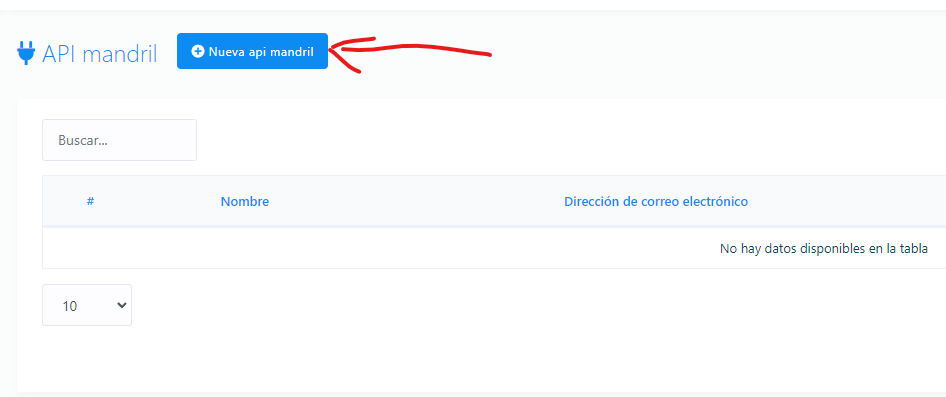The width and height of the screenshot is (946, 397).
Task: Click the table header row background
Action: pyautogui.click(x=494, y=202)
